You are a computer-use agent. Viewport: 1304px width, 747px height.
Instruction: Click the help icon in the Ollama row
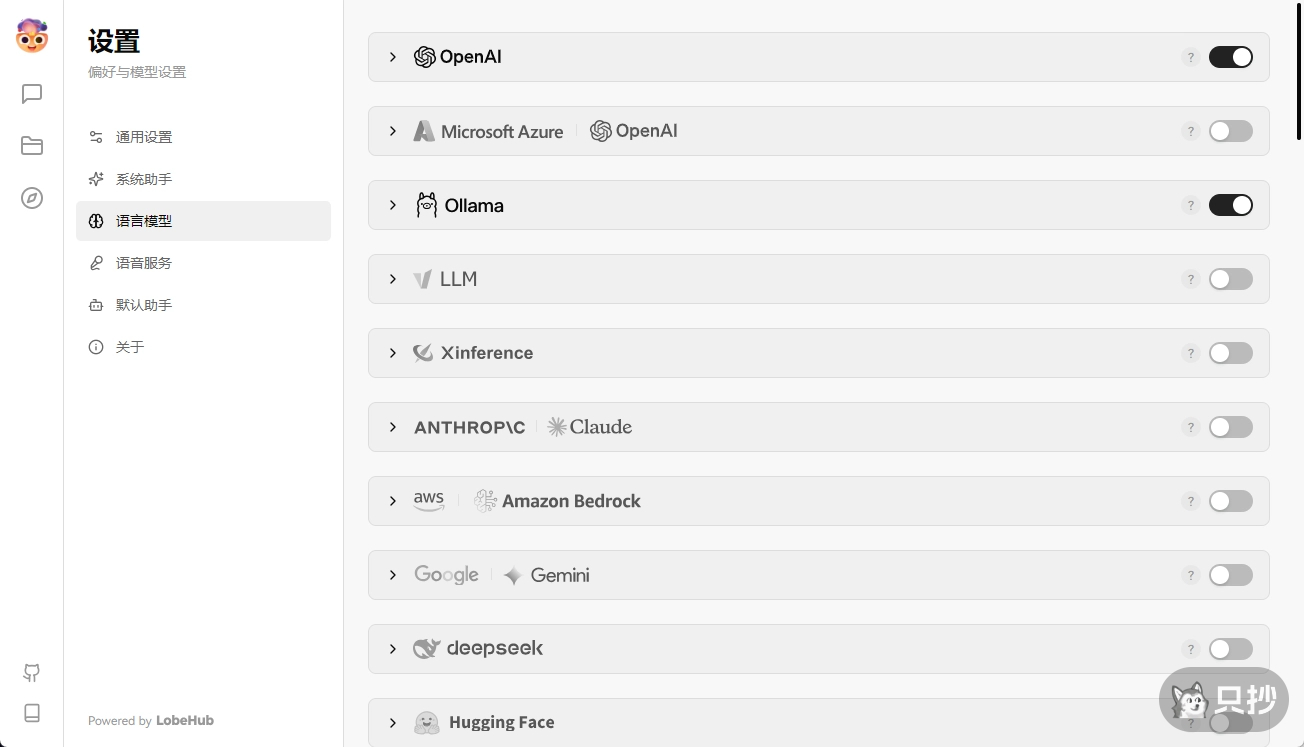[x=1190, y=205]
